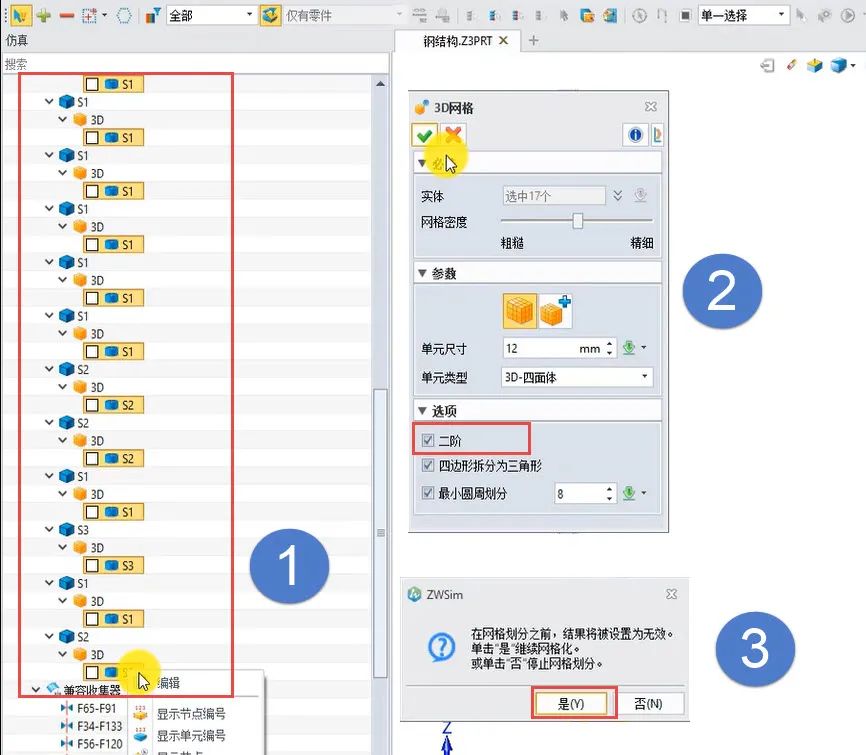Click the green plus add icon

pos(43,15)
